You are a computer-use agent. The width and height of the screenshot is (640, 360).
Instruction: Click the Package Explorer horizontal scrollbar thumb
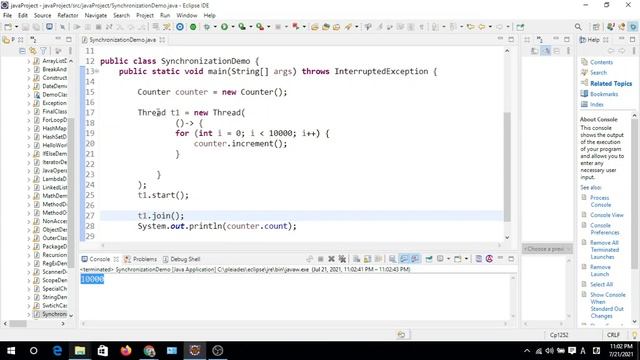[18, 324]
